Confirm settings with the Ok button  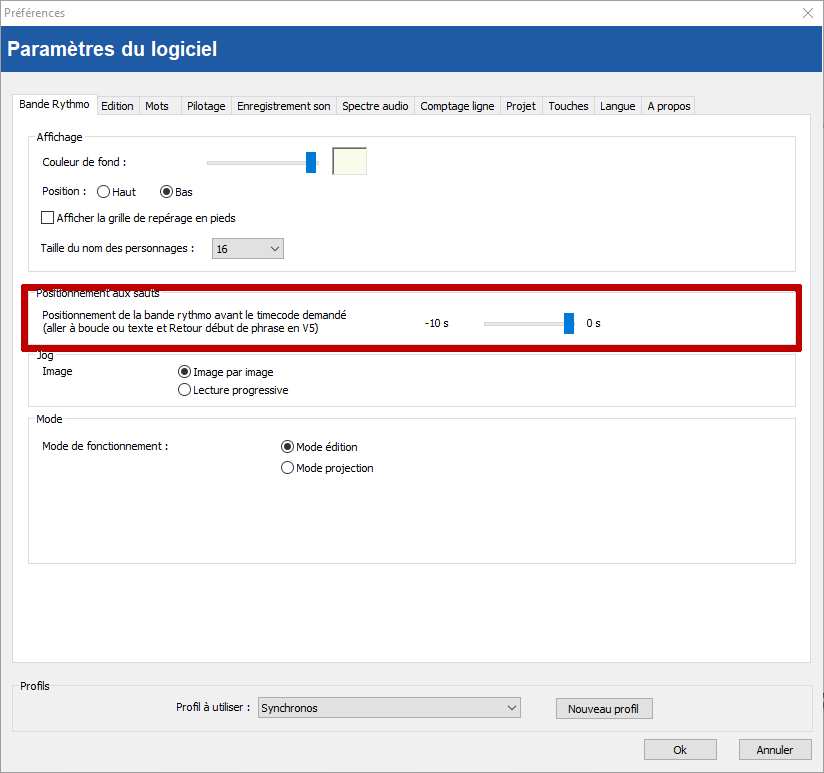(x=680, y=750)
